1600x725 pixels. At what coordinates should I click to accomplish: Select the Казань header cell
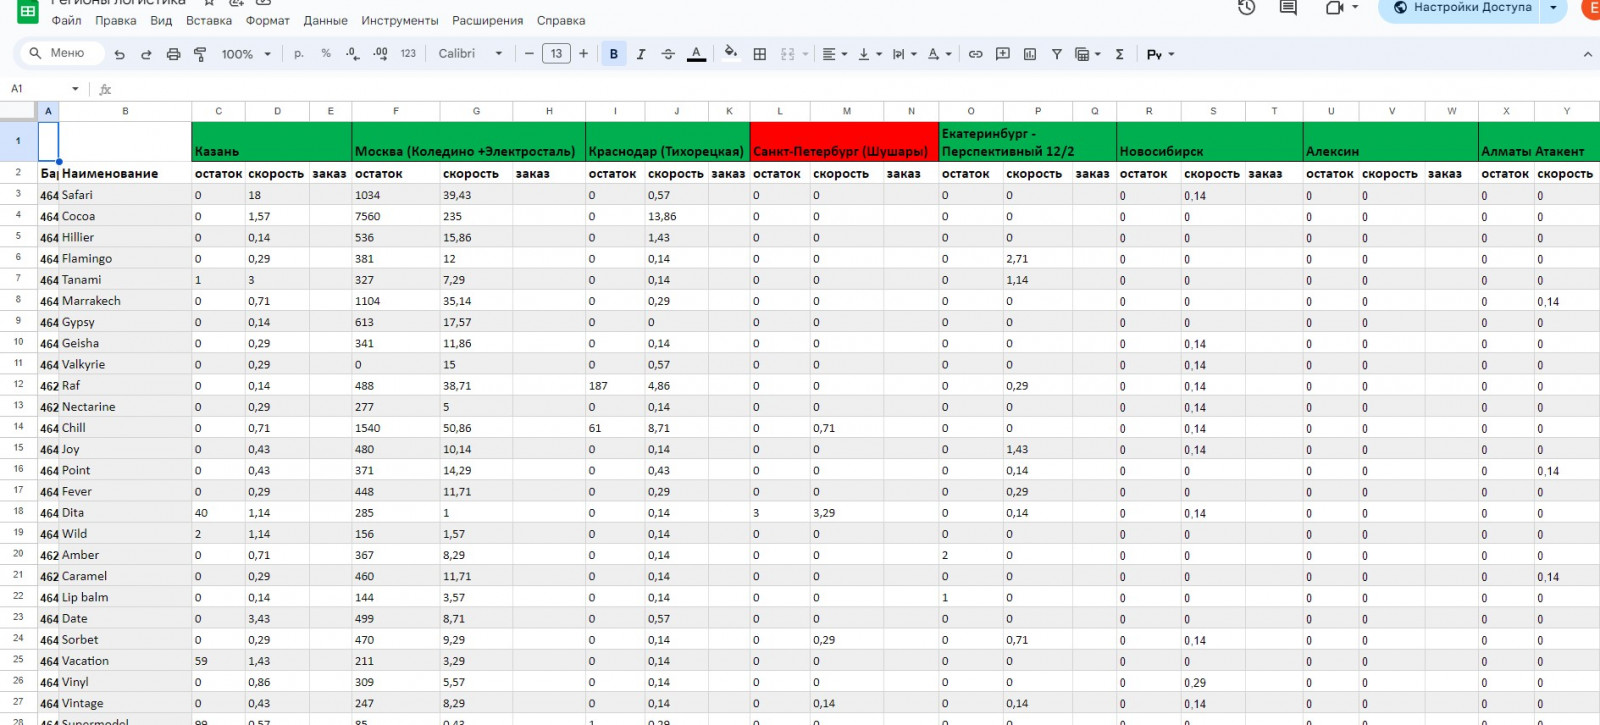271,142
